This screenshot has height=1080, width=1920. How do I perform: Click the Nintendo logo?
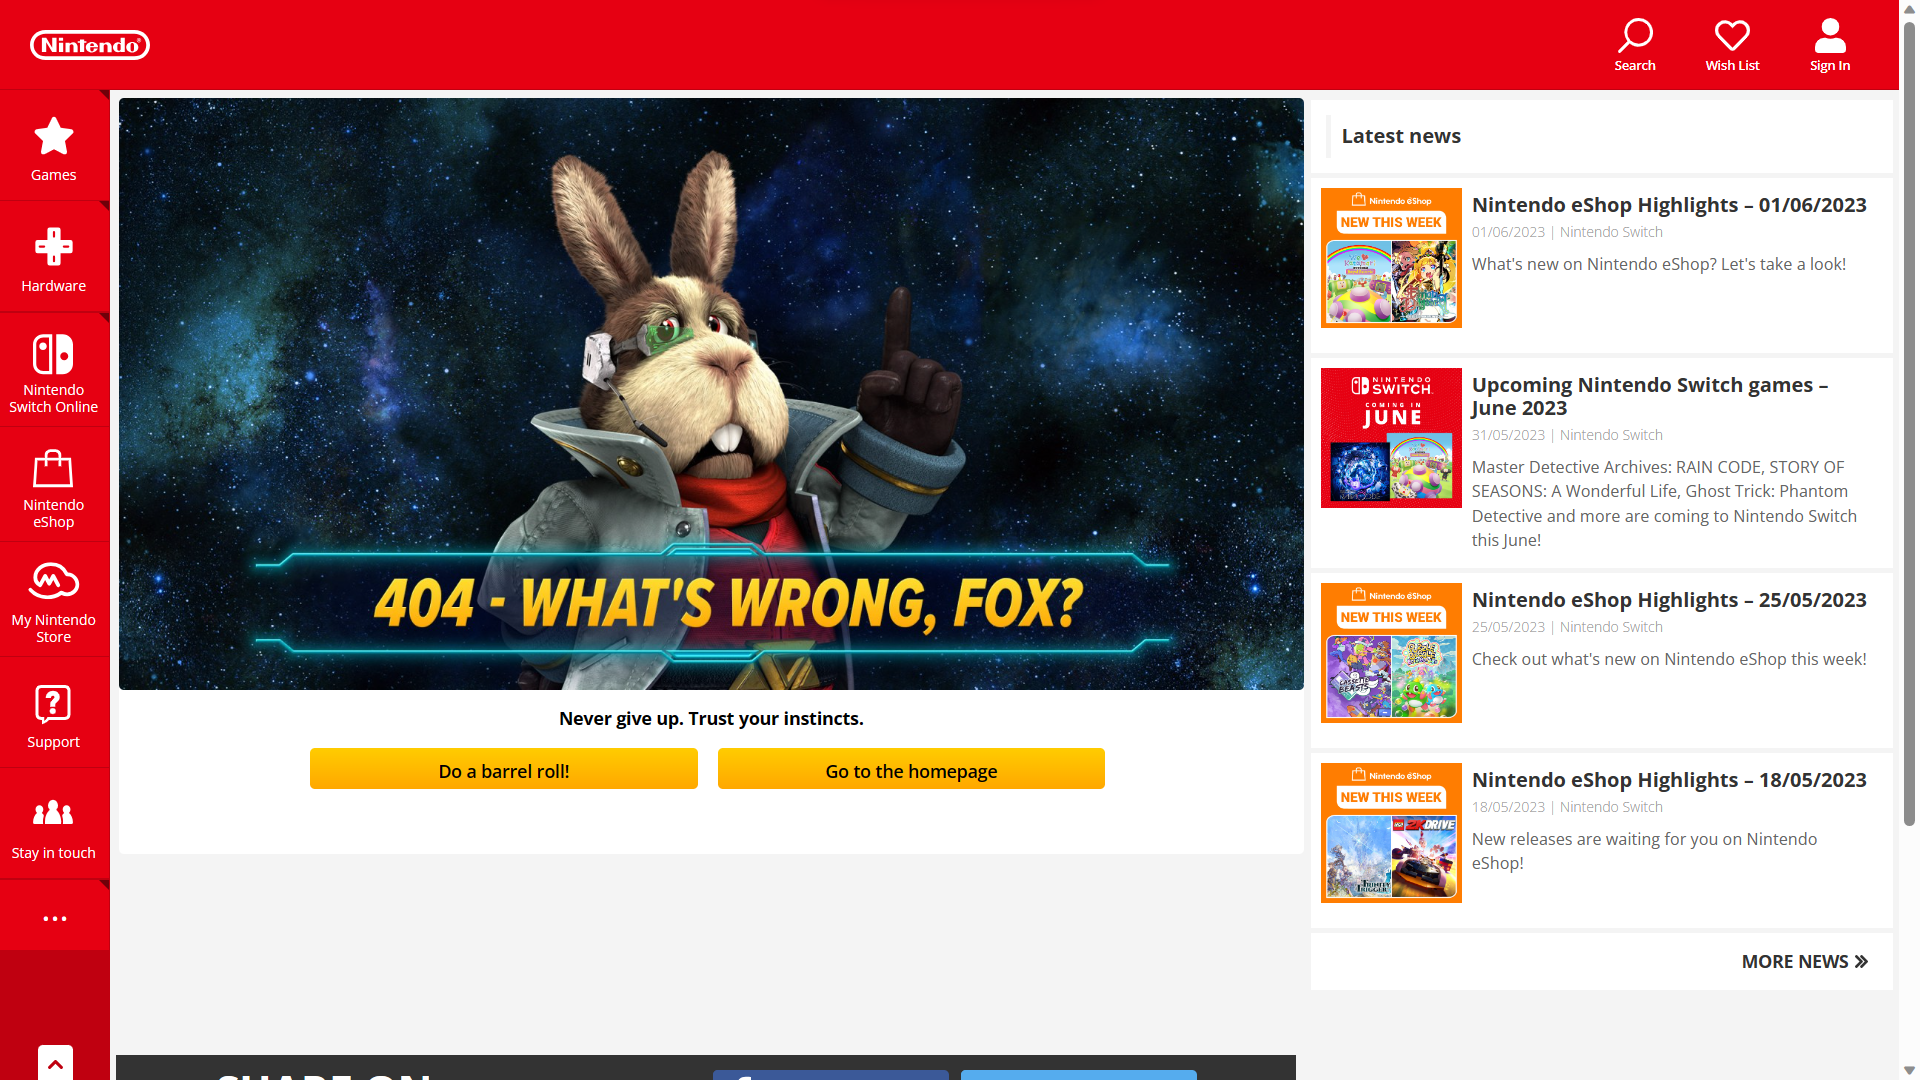tap(90, 45)
